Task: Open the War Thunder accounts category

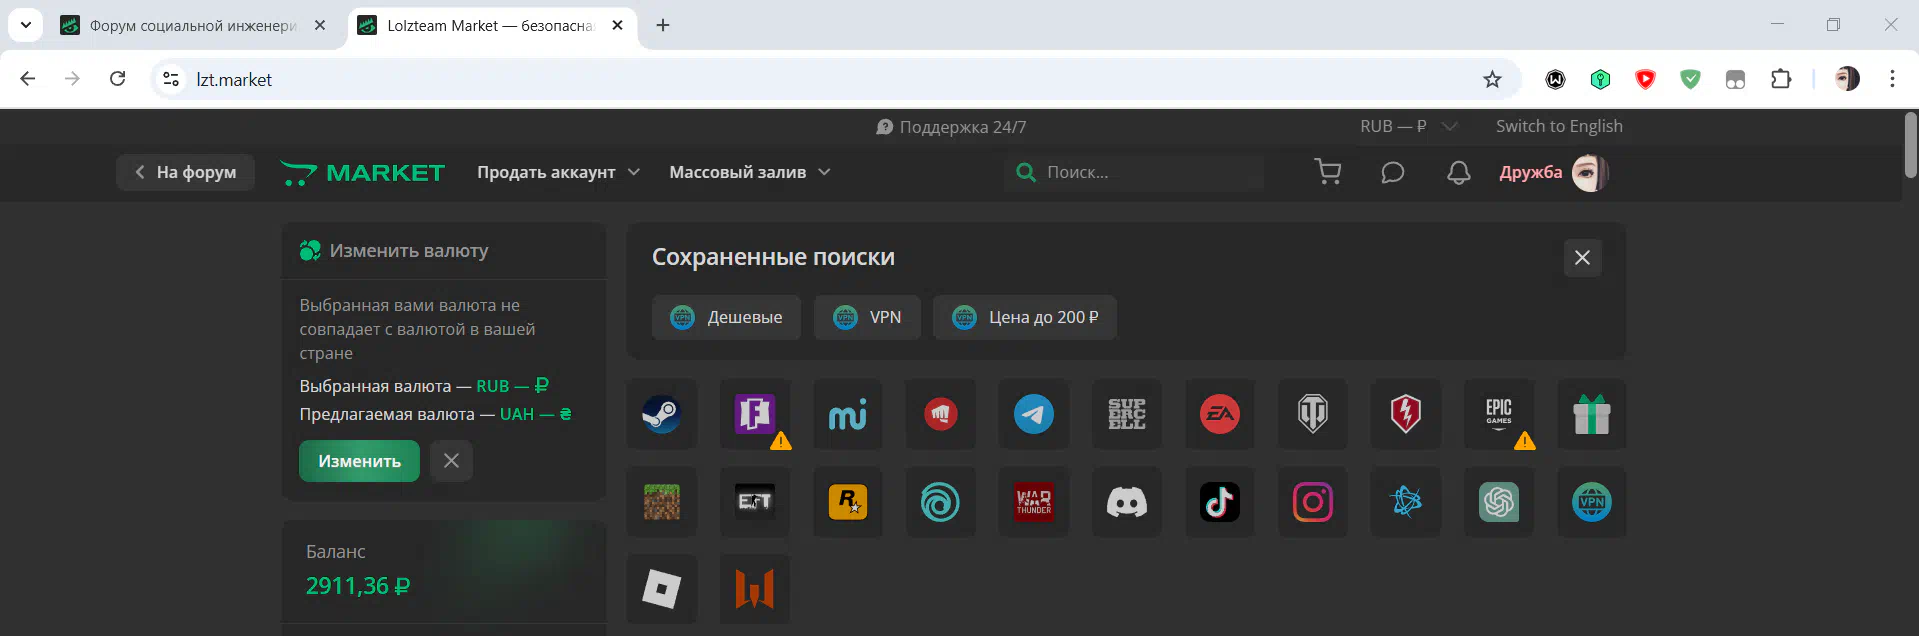Action: [1034, 502]
